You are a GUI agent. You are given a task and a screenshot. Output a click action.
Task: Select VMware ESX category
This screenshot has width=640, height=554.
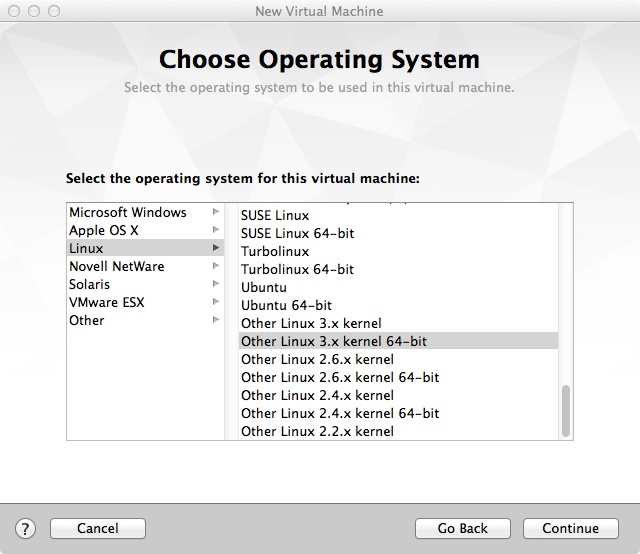coord(145,302)
